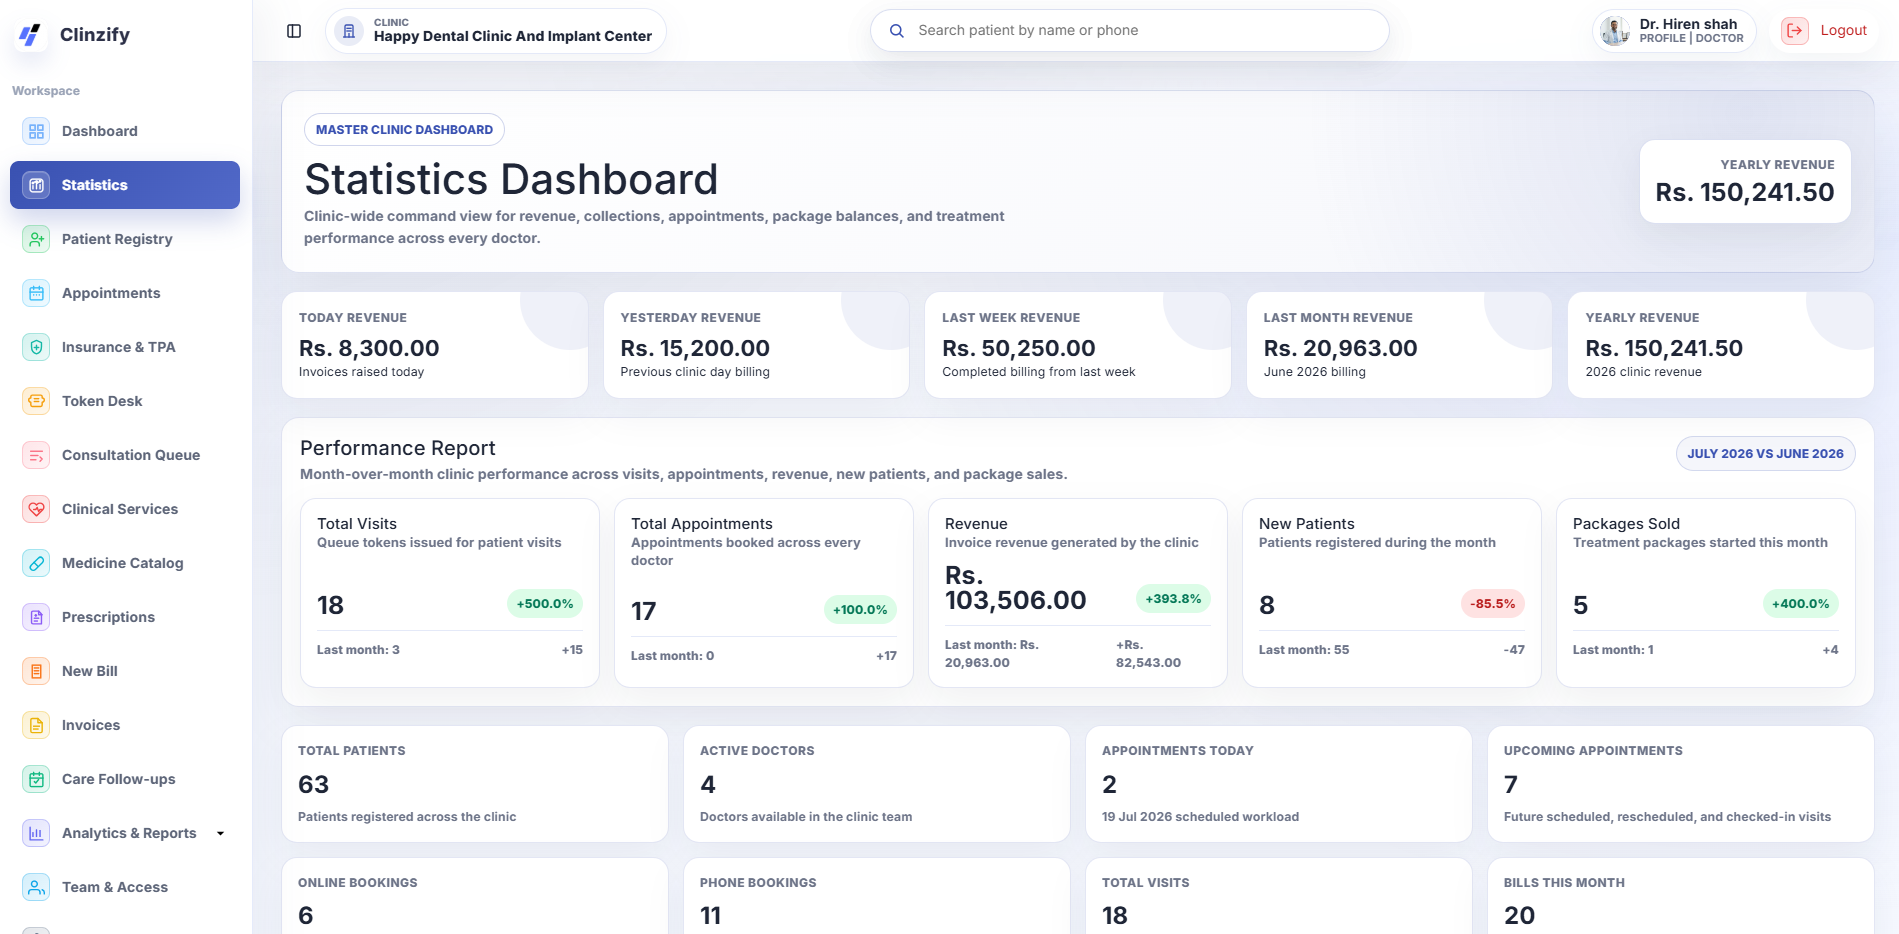Click the Today Revenue card

click(435, 345)
